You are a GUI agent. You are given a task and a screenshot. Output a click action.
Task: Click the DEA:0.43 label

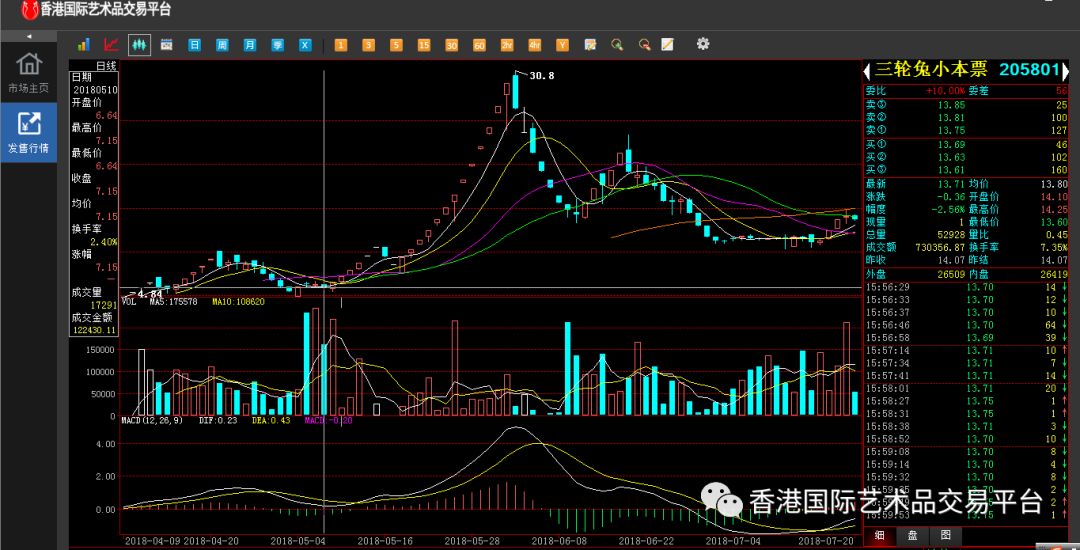271,420
